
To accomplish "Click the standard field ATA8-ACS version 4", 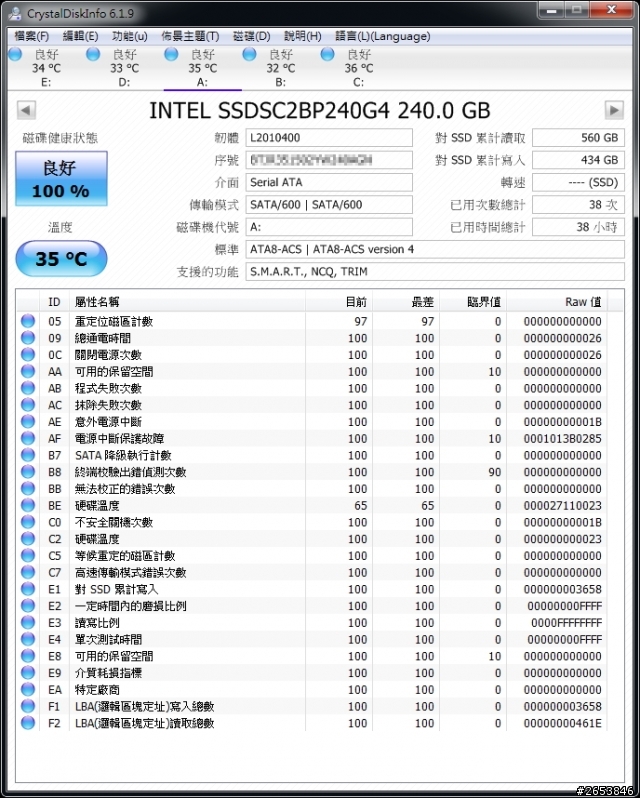I will click(x=435, y=250).
